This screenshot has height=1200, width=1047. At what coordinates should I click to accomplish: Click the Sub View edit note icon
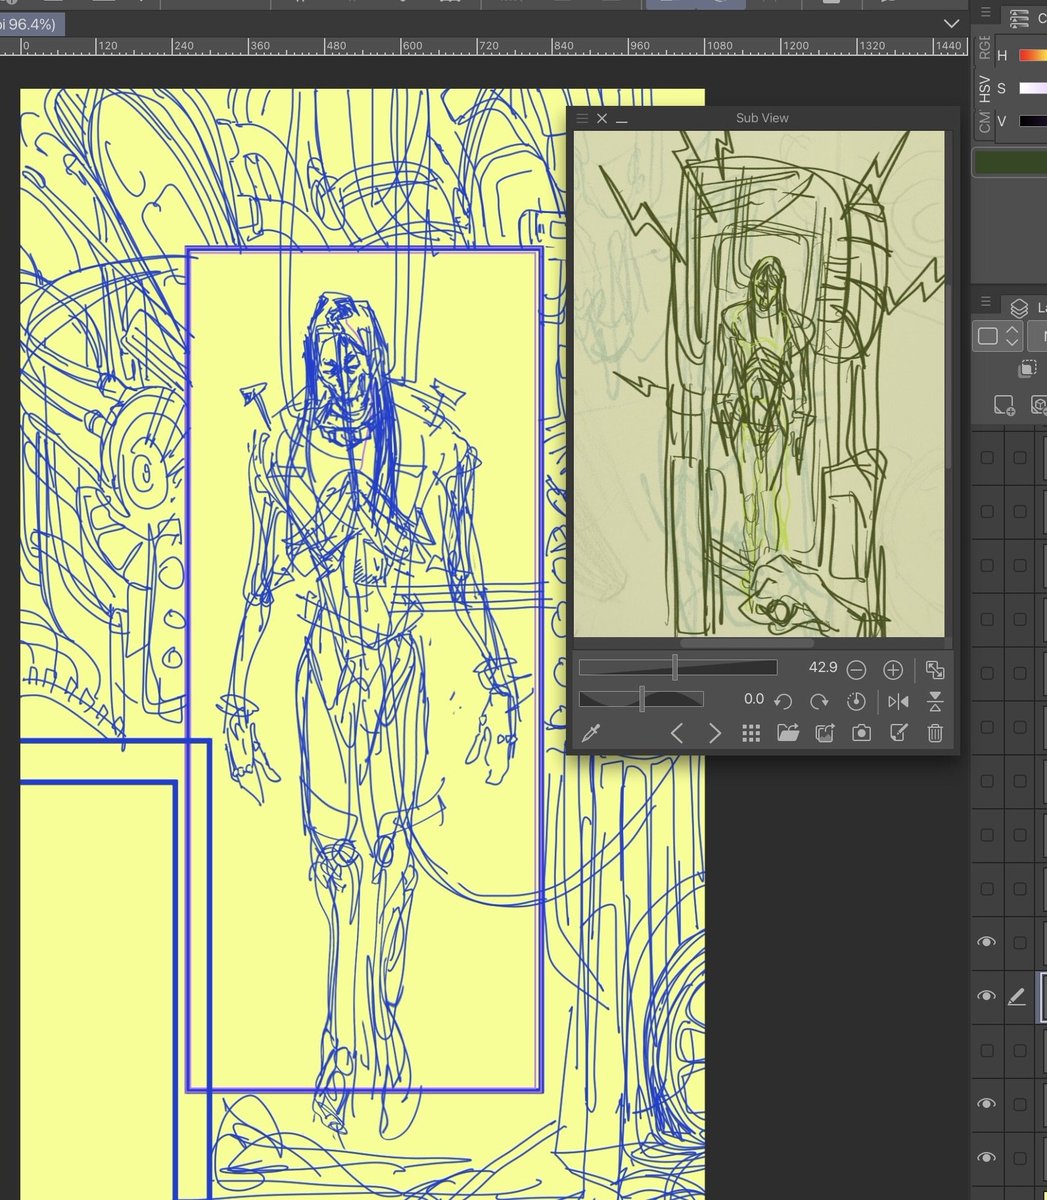(x=898, y=733)
